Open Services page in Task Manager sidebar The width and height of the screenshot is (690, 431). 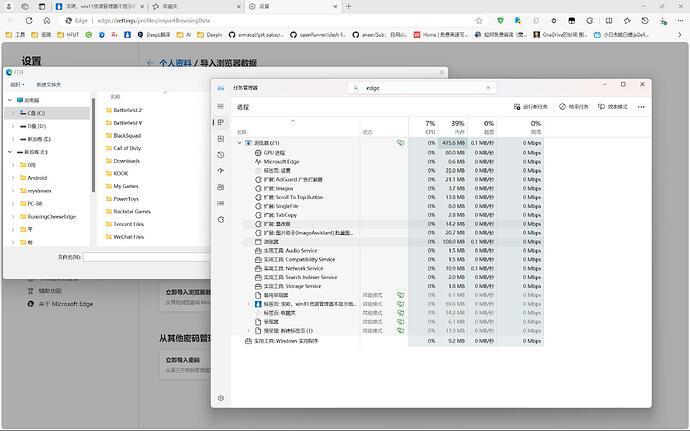click(220, 218)
